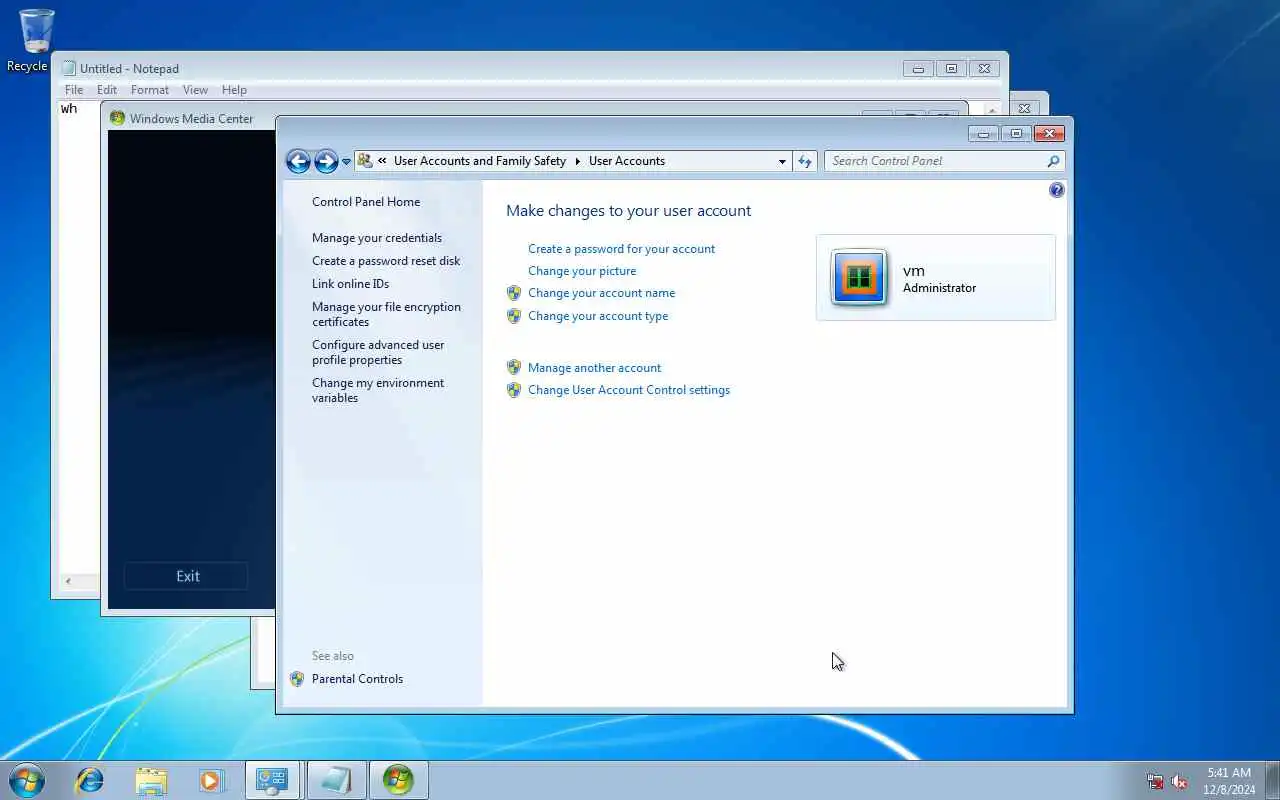Launch Internet Explorer from taskbar
The width and height of the screenshot is (1280, 800).
[90, 780]
